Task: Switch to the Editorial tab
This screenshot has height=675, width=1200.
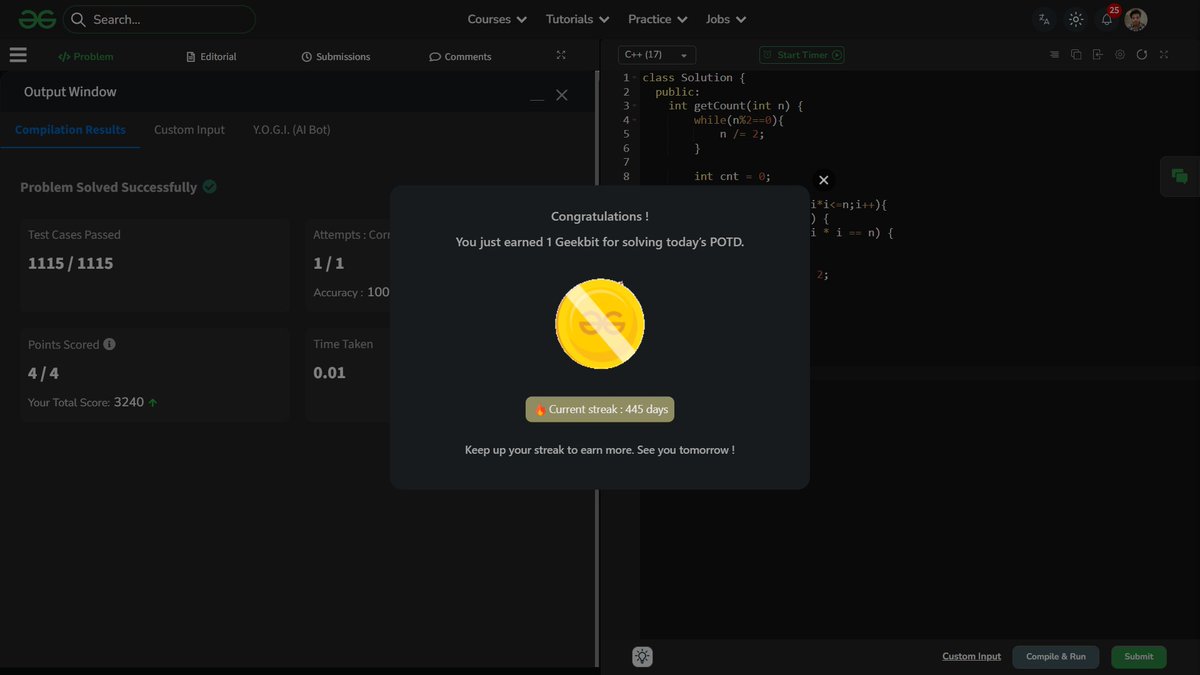Action: (212, 57)
